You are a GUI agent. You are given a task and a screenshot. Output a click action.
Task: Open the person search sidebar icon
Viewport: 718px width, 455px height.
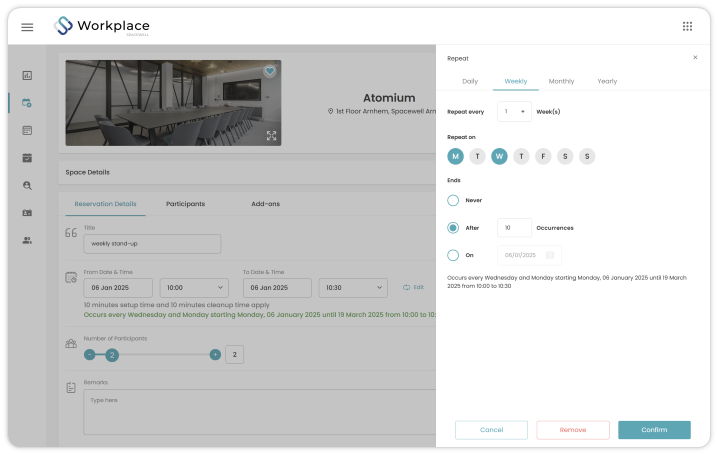(x=27, y=185)
